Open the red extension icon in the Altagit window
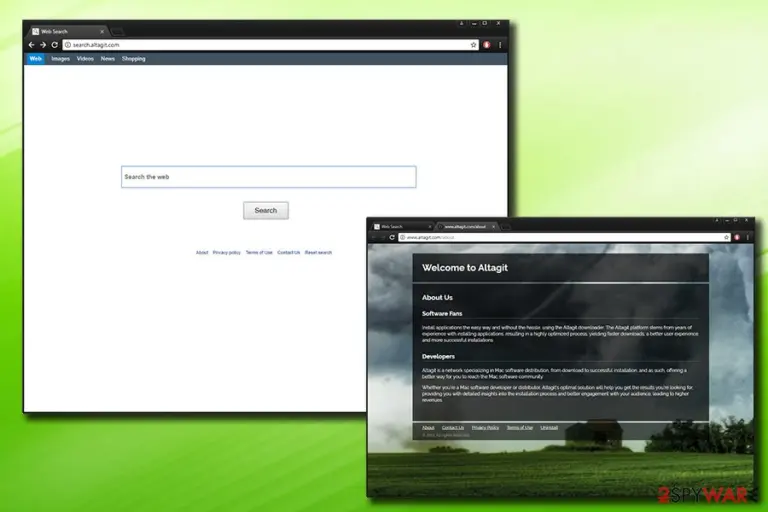Screen dimensions: 768x512 737,237
